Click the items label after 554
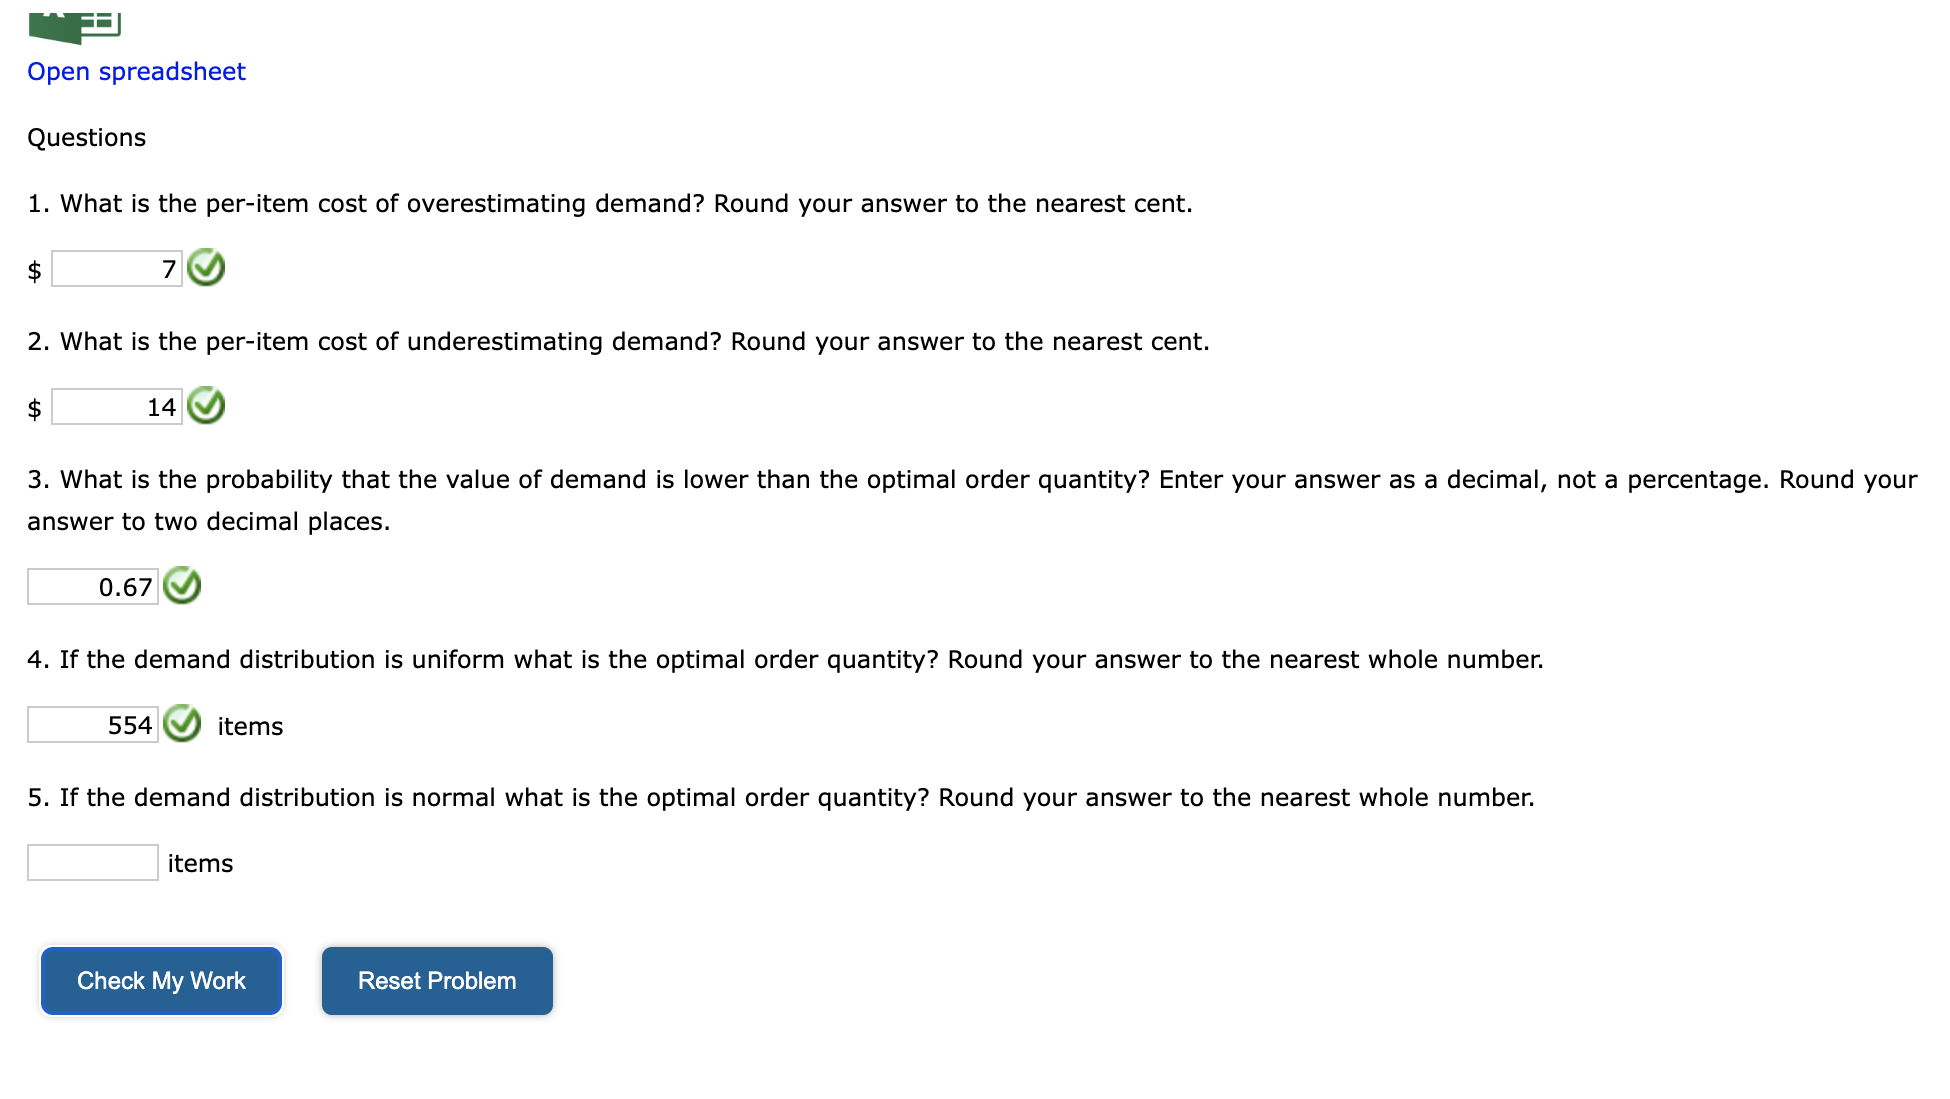 click(x=250, y=727)
